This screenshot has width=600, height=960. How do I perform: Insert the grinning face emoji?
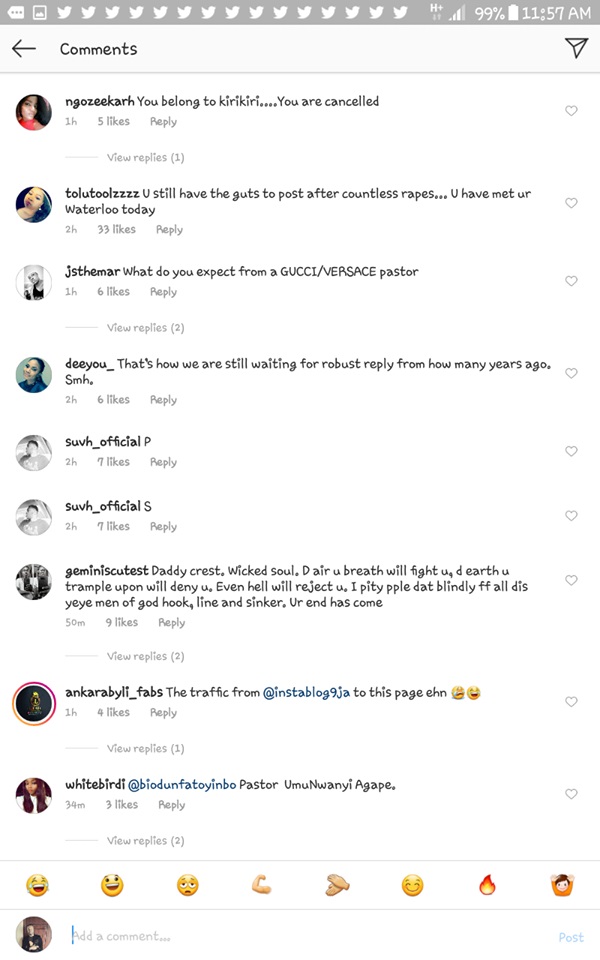(112, 885)
